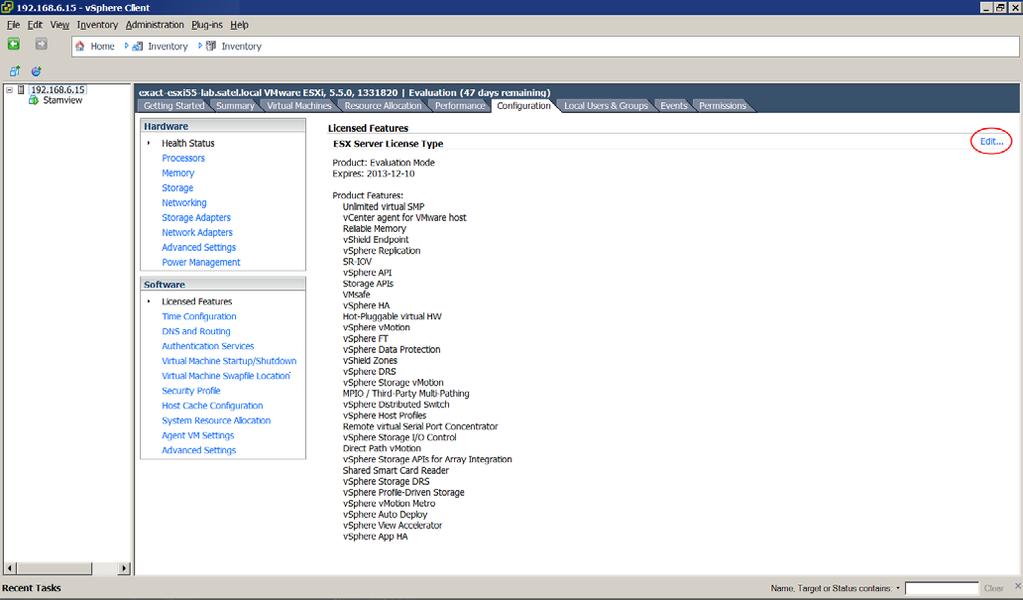Open the View menu
Image resolution: width=1023 pixels, height=600 pixels.
(59, 25)
